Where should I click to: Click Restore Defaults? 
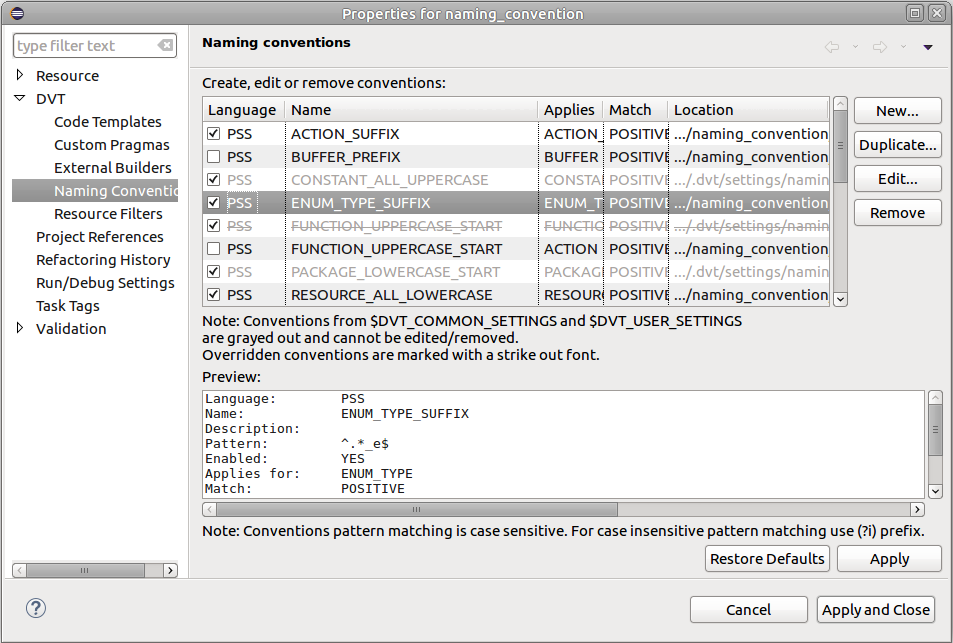click(767, 558)
